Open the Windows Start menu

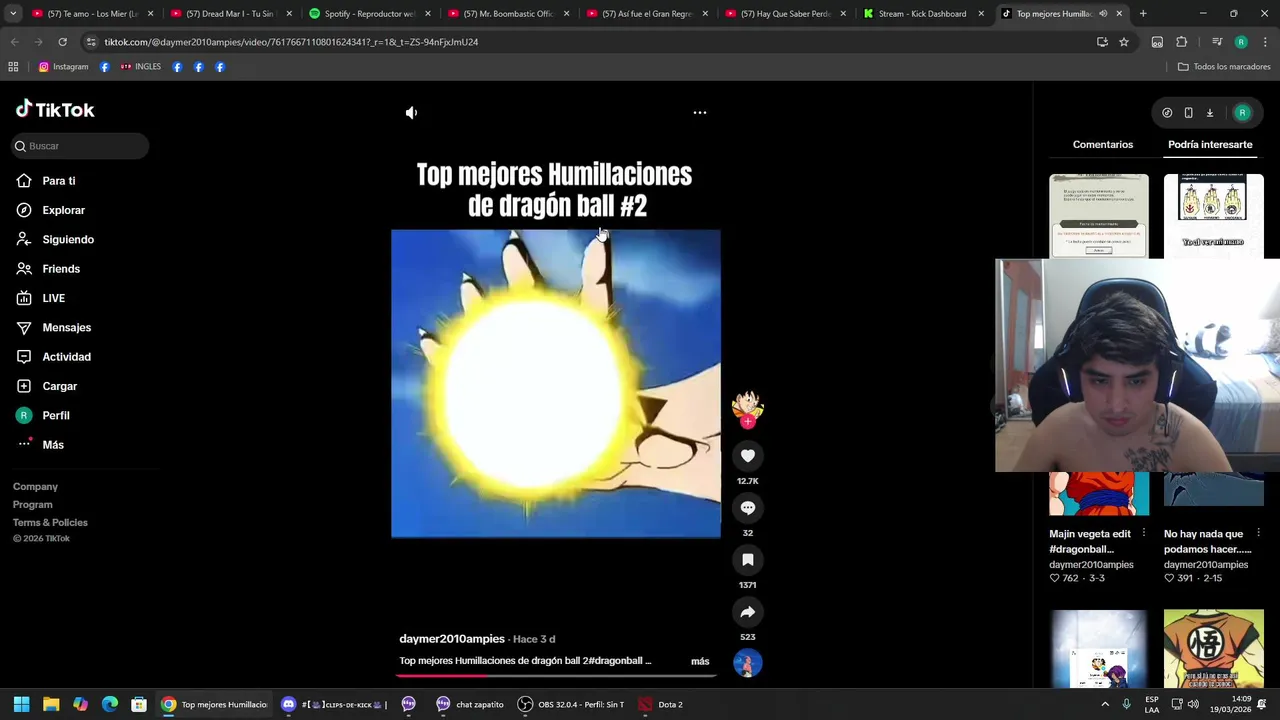pyautogui.click(x=21, y=705)
